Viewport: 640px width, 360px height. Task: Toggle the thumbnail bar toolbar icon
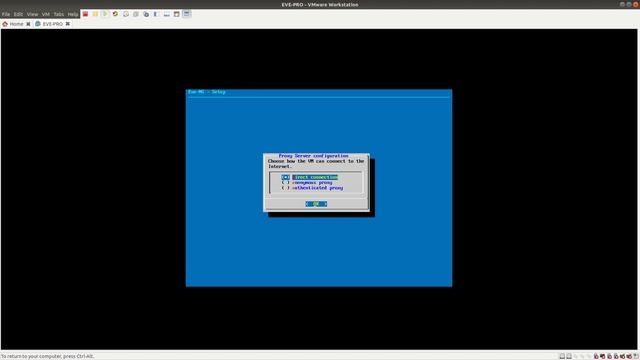point(167,14)
